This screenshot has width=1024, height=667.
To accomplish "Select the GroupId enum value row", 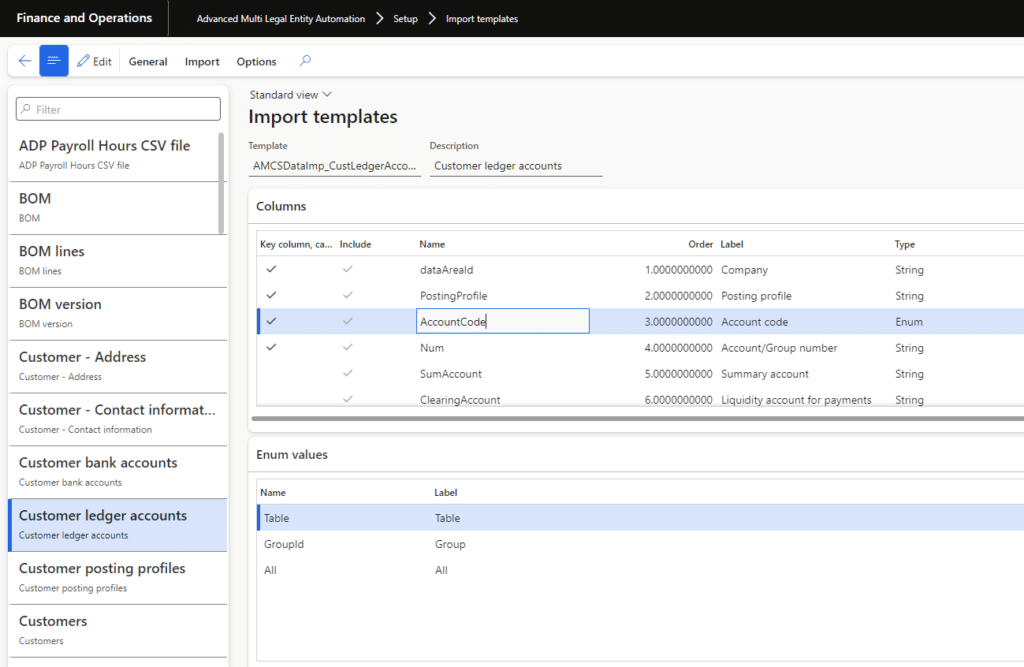I will (640, 544).
